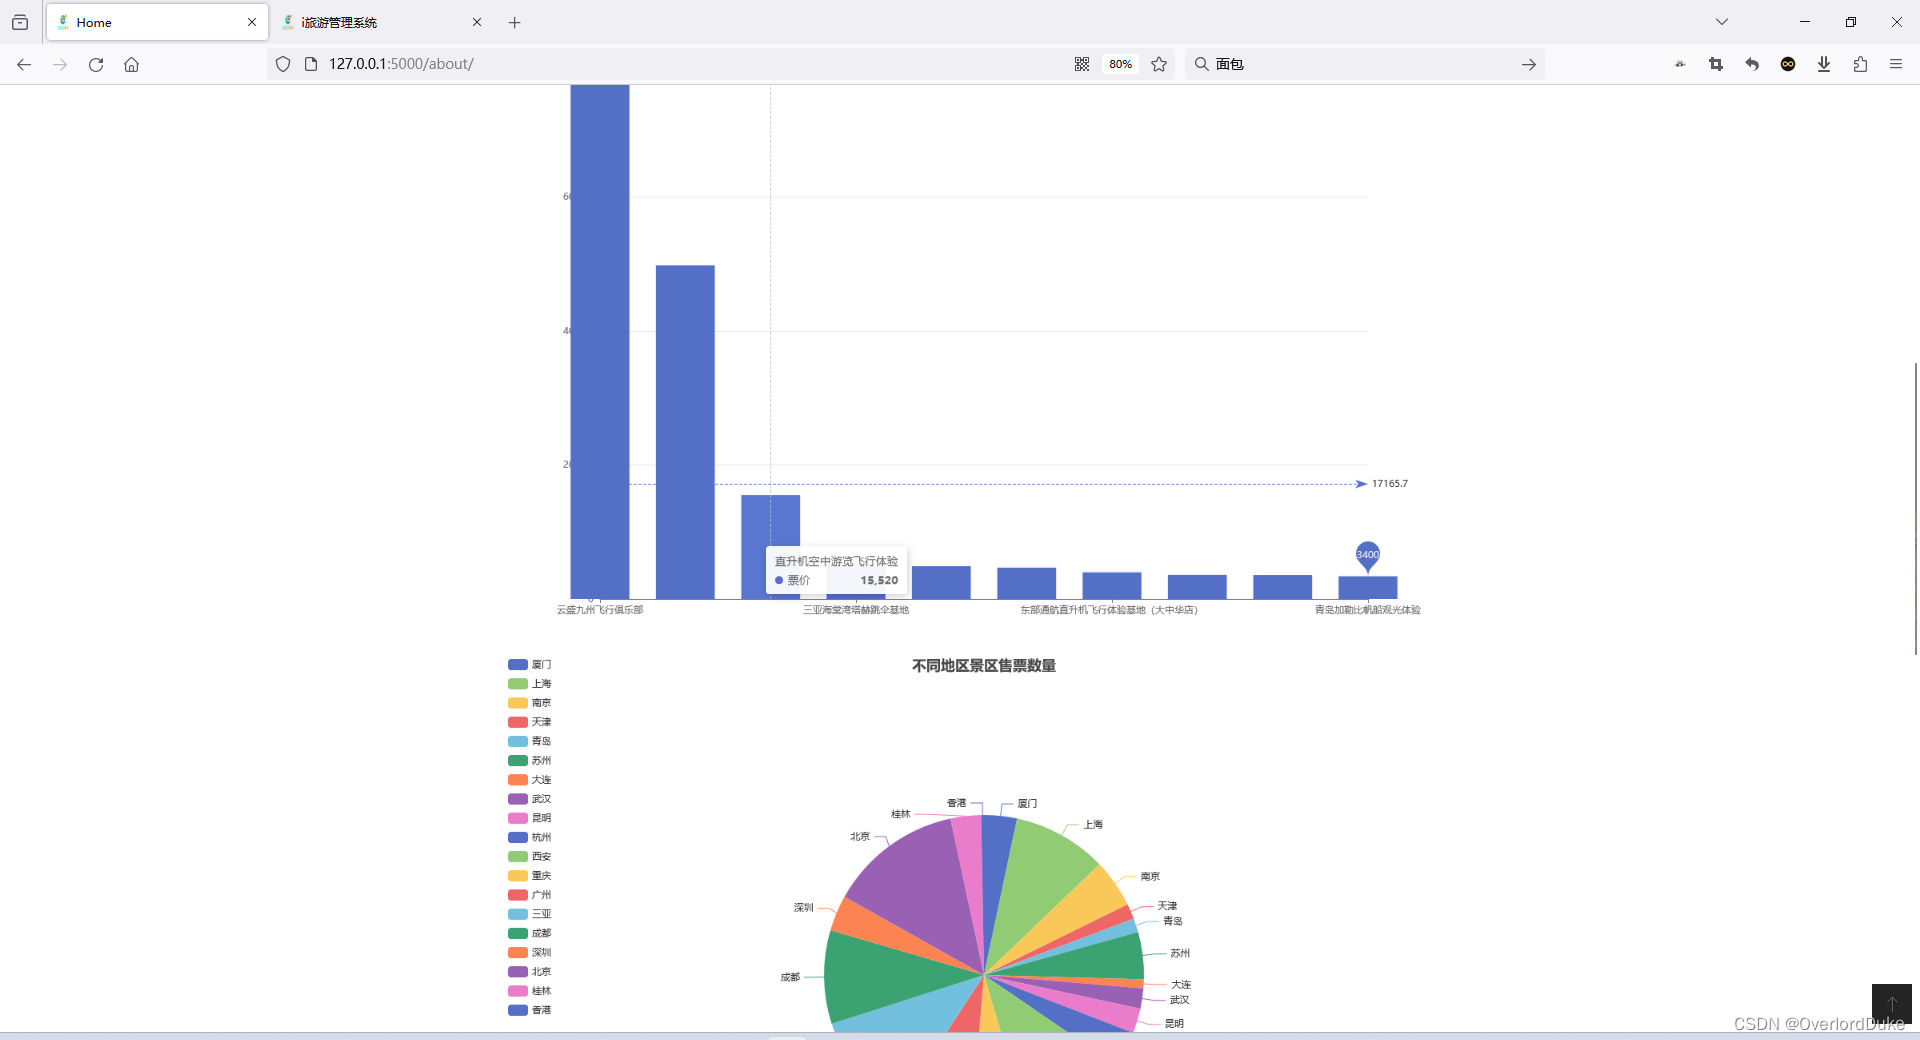The height and width of the screenshot is (1040, 1920).
Task: Open the infinity extension icon
Action: pyautogui.click(x=1788, y=64)
